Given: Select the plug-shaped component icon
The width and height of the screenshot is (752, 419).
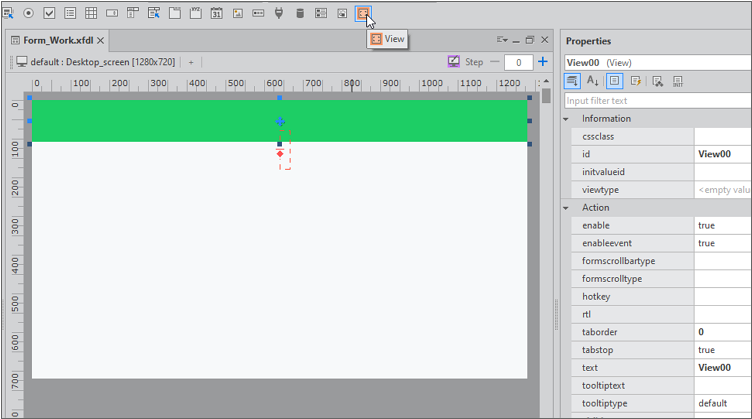Looking at the screenshot, I should tap(279, 14).
